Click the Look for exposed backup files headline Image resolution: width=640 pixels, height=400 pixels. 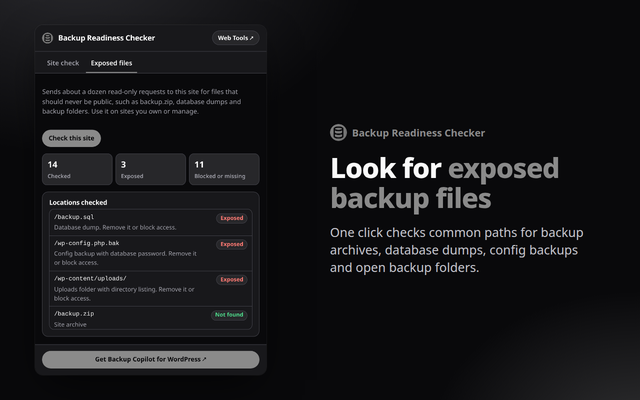[x=444, y=183]
